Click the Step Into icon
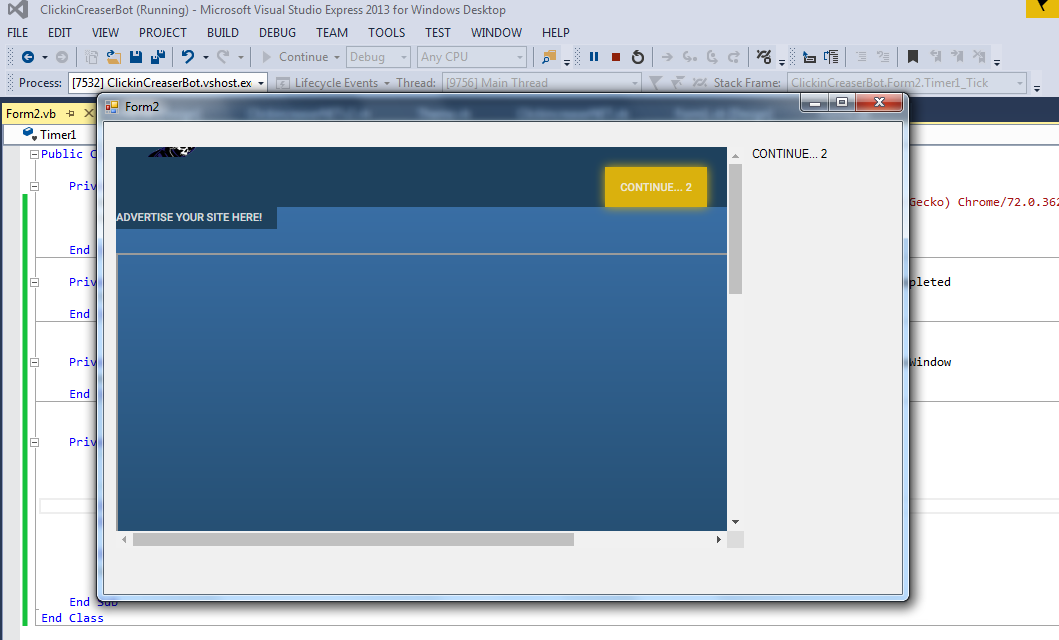1059x640 pixels. tap(690, 57)
